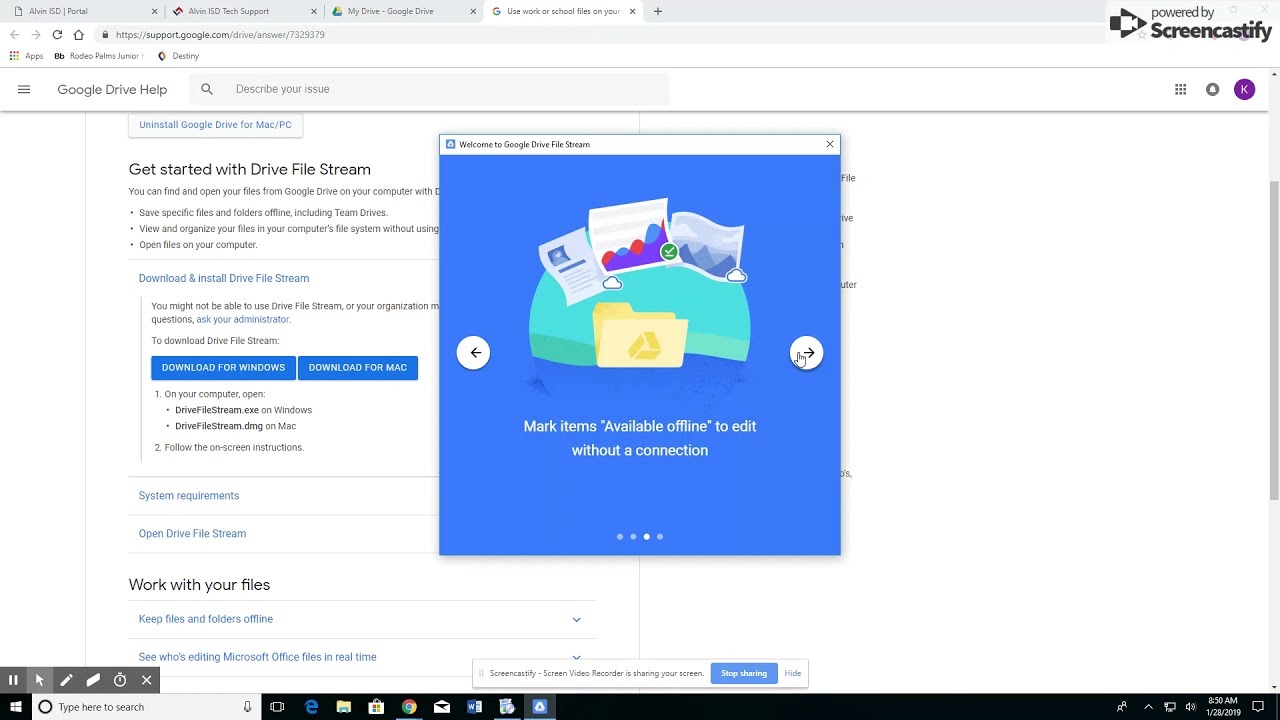Open the Windows Action Center
This screenshot has width=1280, height=720.
tap(1258, 707)
